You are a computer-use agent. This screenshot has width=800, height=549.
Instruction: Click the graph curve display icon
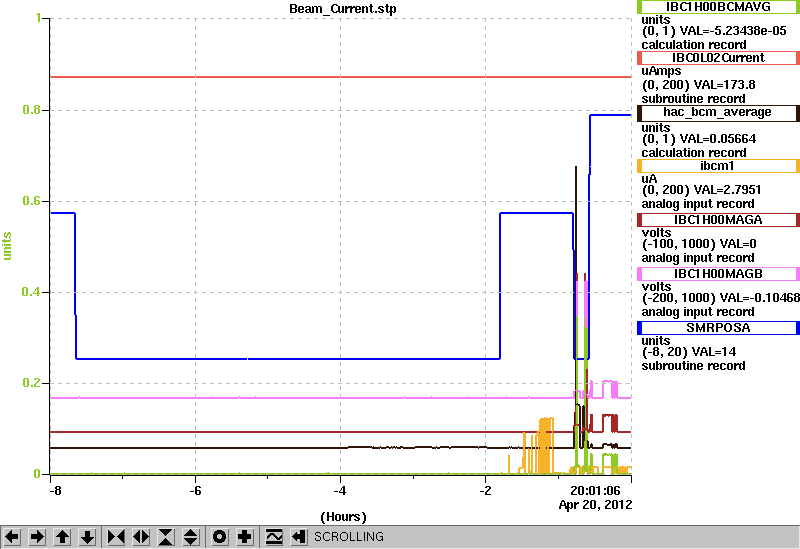click(274, 537)
